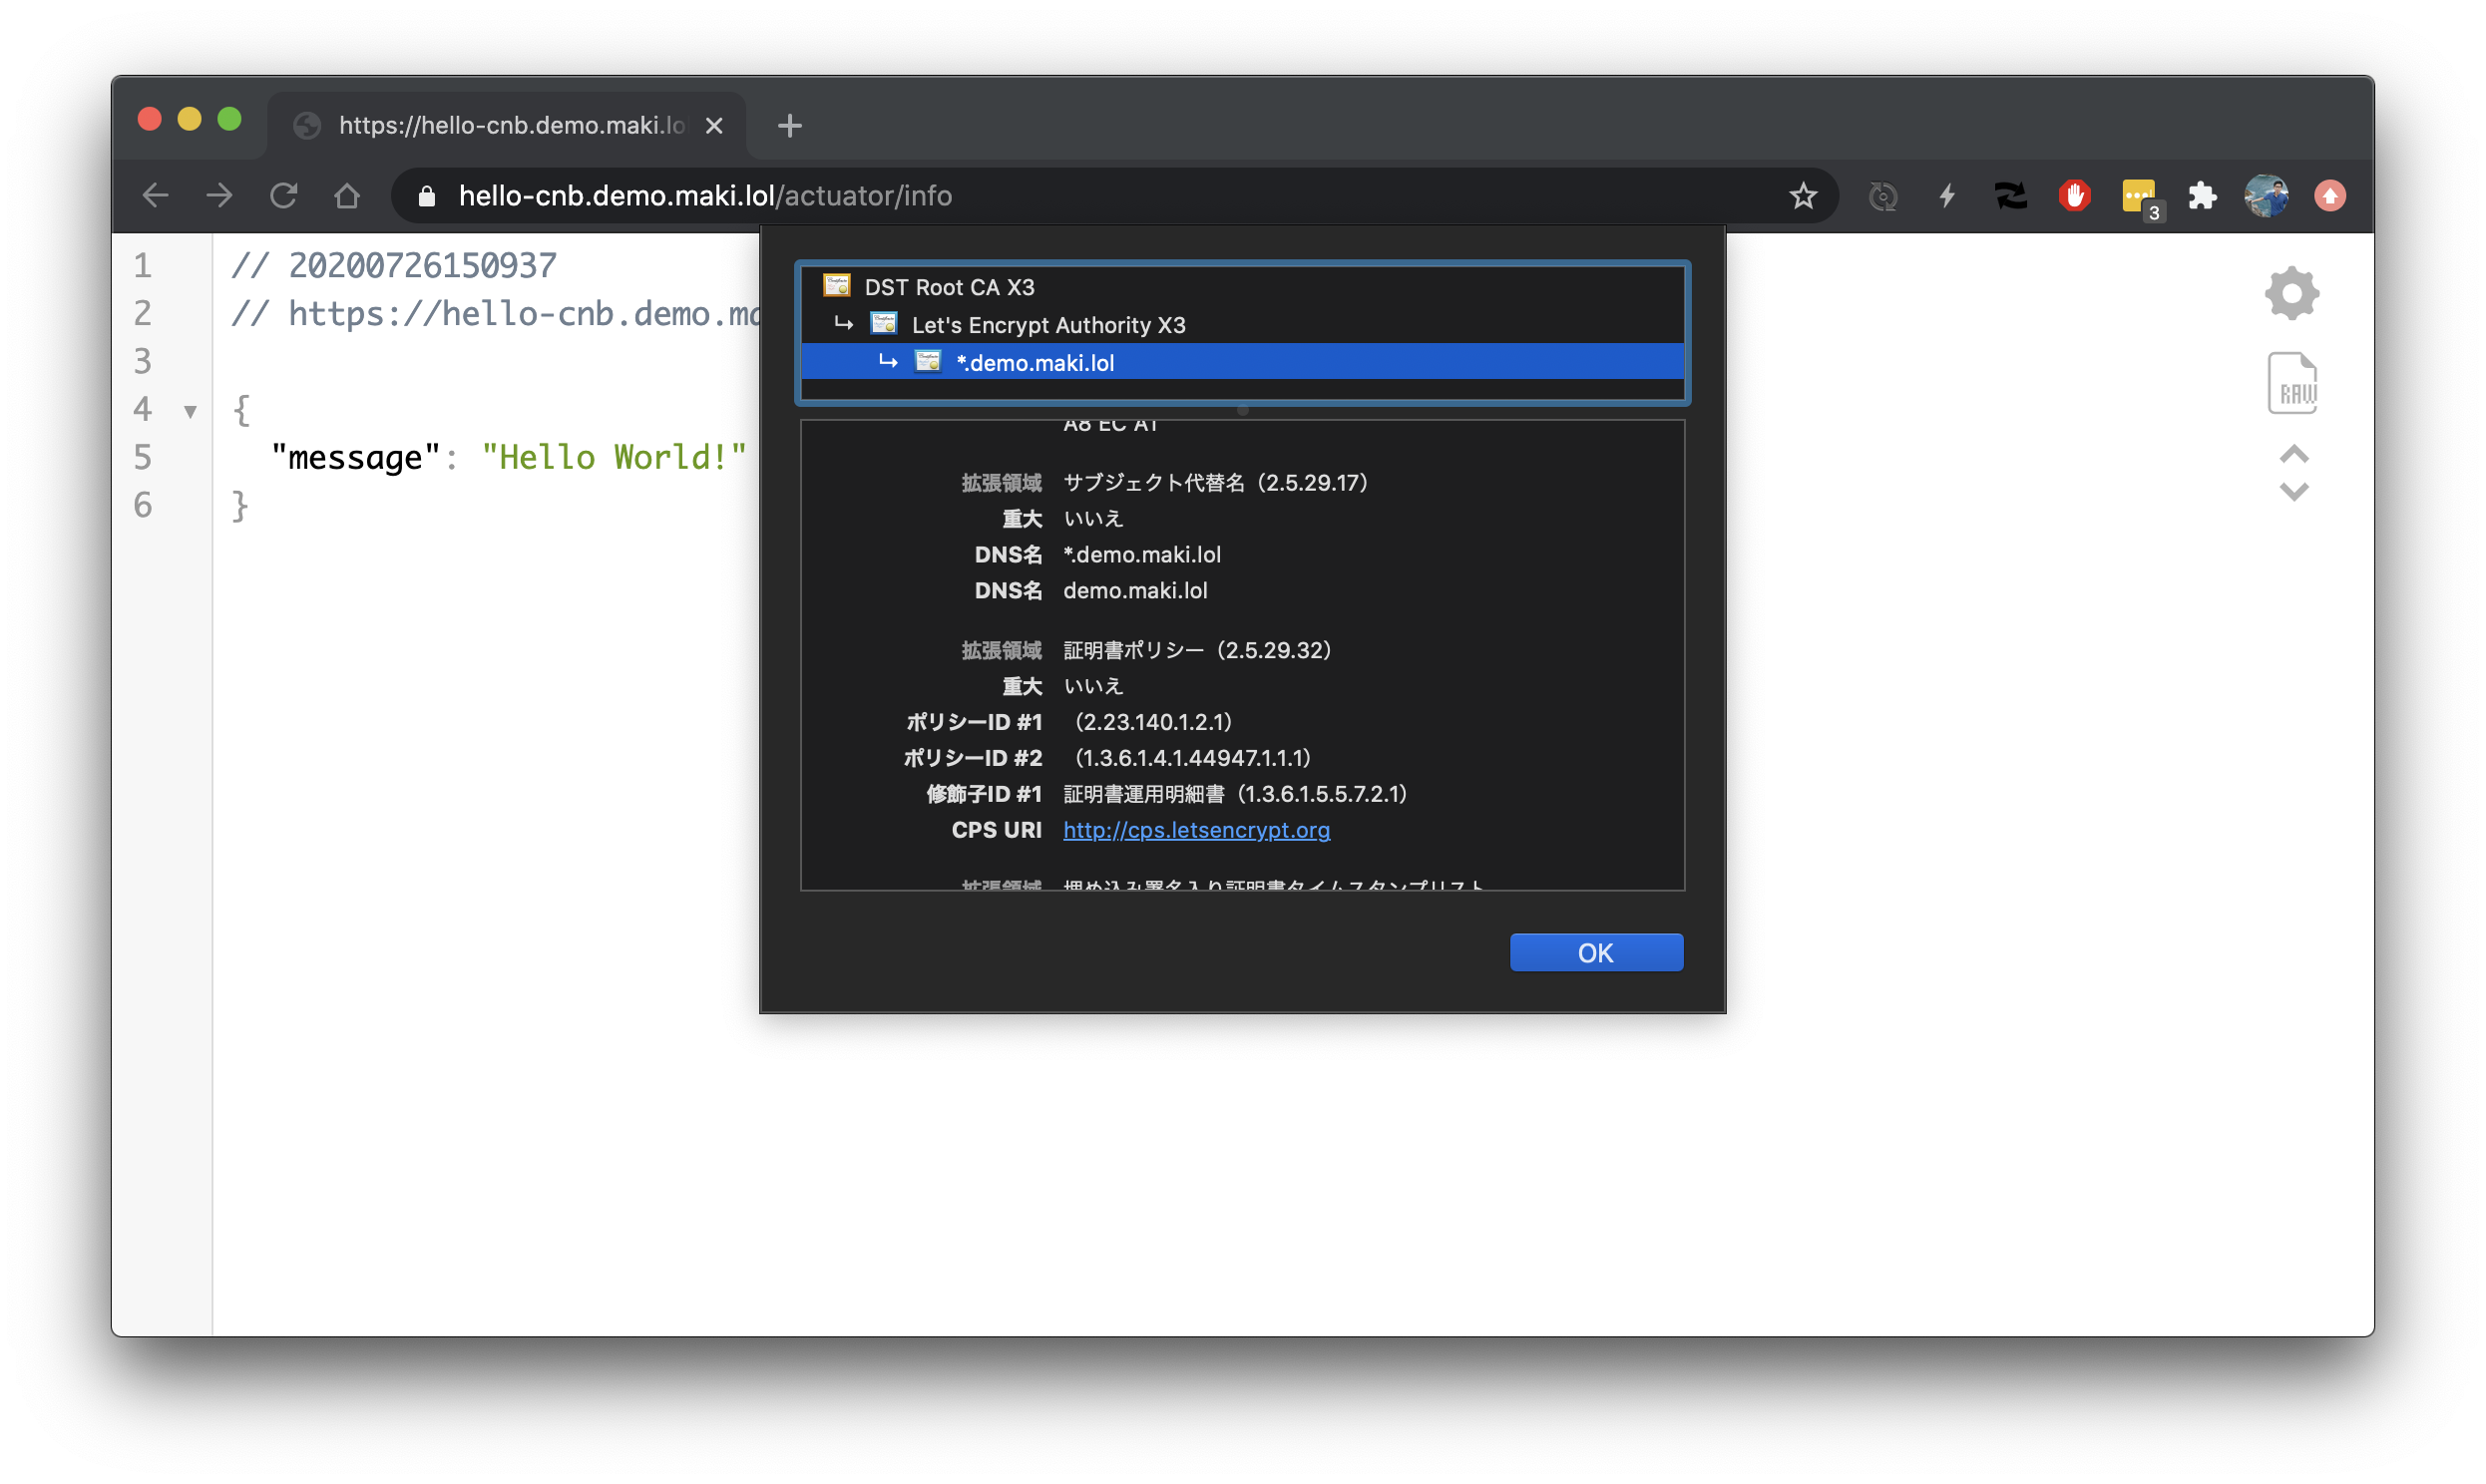Viewport: 2486px width, 1484px height.
Task: Click the address bar URL field
Action: click(x=1100, y=196)
